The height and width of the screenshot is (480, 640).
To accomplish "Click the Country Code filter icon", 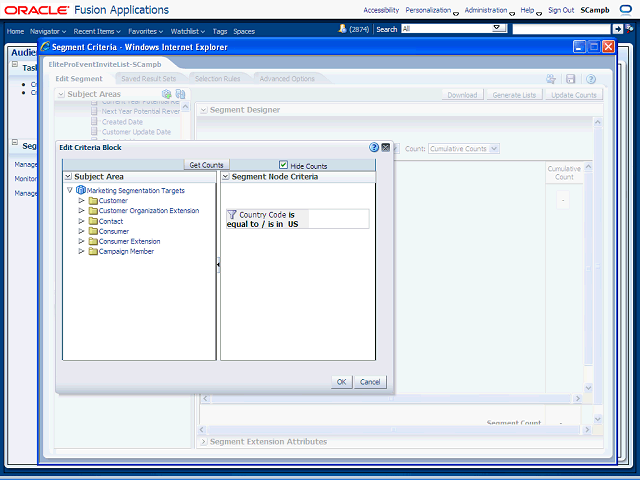I will point(232,214).
